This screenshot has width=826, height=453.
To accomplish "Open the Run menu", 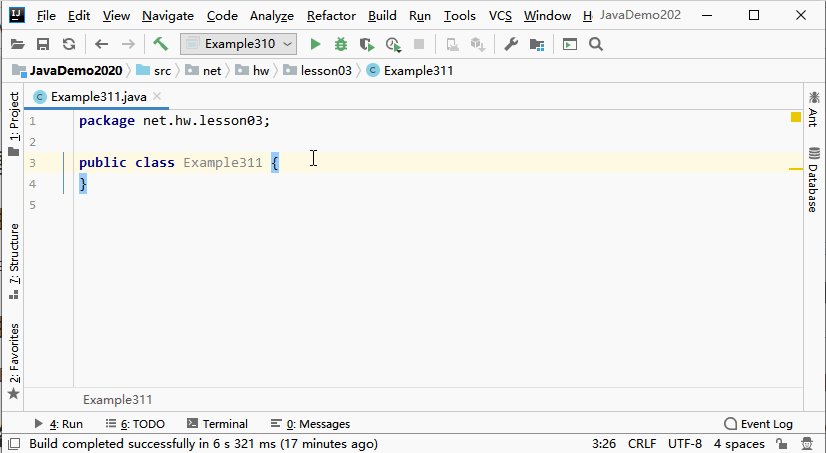I will click(x=420, y=16).
